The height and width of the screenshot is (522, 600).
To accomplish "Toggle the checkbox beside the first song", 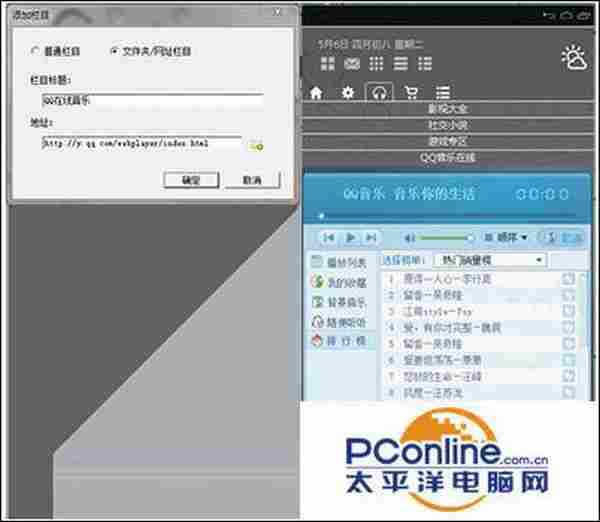I will coord(568,279).
